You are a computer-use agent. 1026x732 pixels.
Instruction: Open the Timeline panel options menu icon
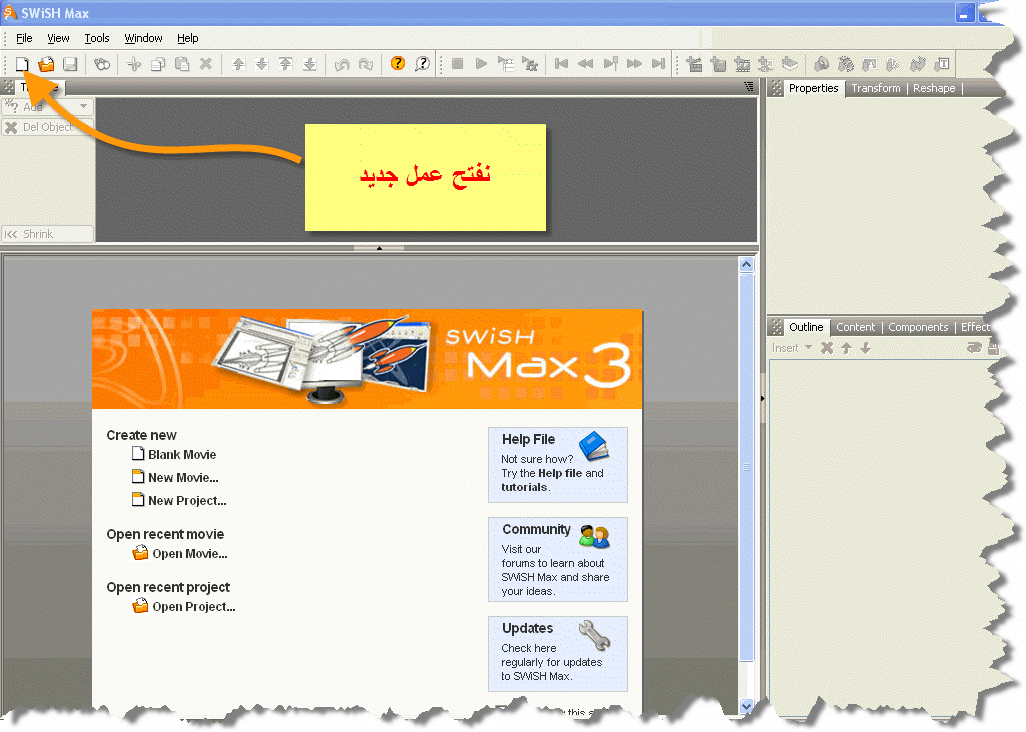click(x=749, y=88)
